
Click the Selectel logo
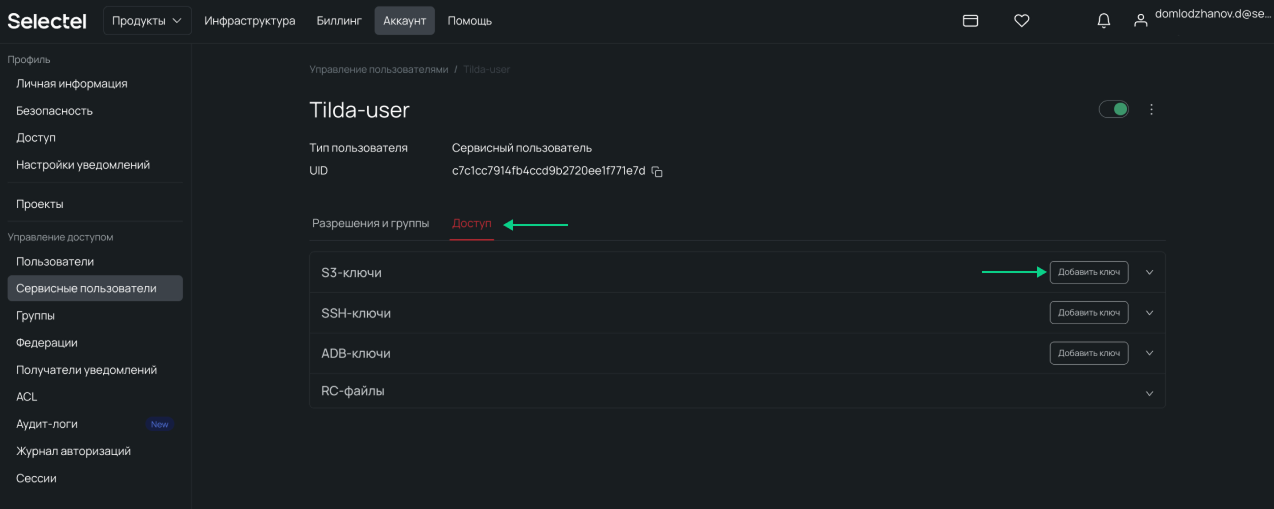pos(47,20)
